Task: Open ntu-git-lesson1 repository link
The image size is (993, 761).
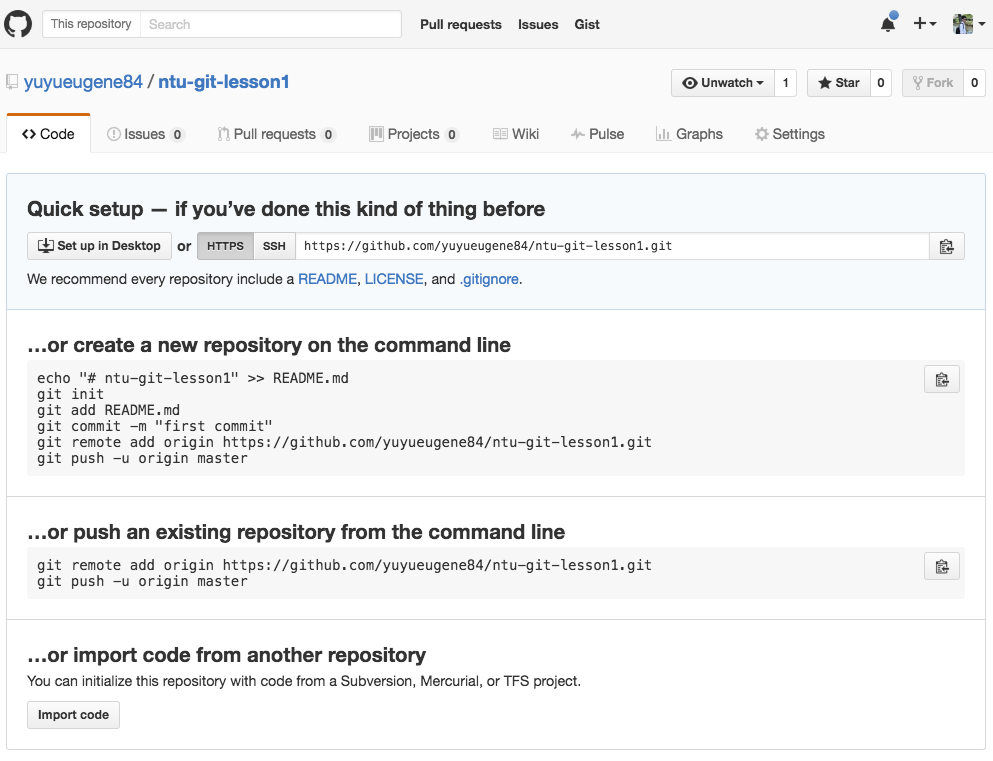Action: [224, 82]
